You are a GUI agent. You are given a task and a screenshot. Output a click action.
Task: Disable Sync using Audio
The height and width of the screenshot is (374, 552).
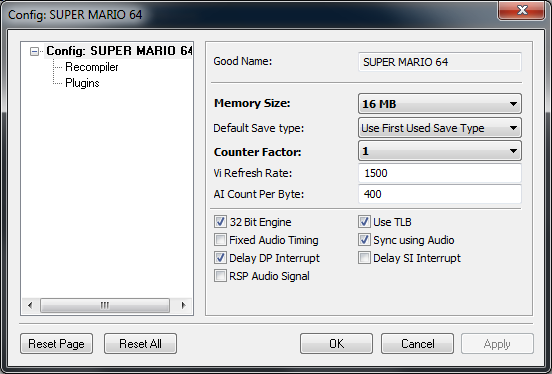(x=364, y=240)
